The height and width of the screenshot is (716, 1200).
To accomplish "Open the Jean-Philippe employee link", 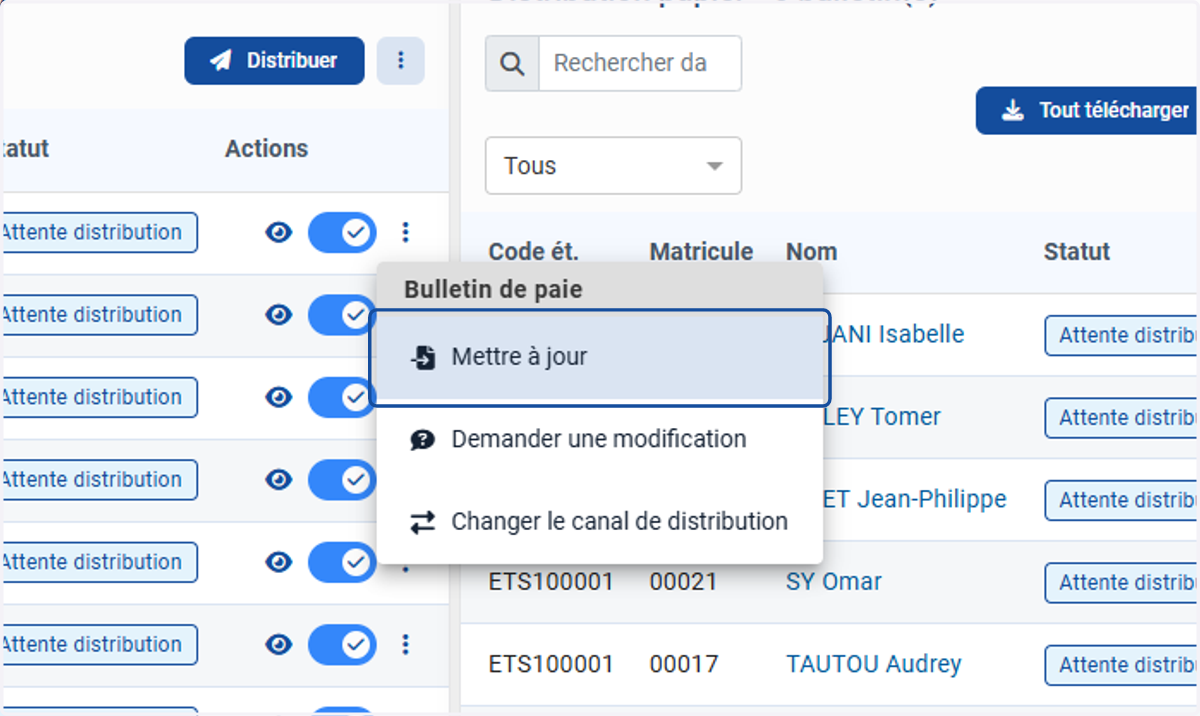I will 915,498.
